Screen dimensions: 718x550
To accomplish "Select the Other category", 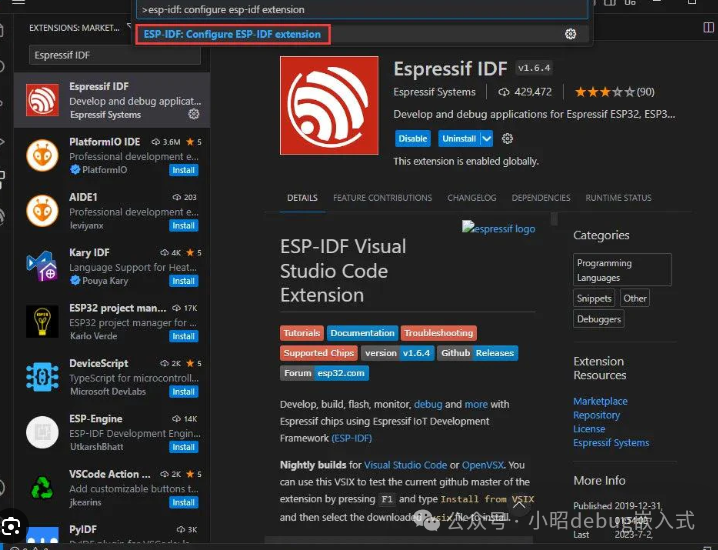I will pyautogui.click(x=635, y=299).
